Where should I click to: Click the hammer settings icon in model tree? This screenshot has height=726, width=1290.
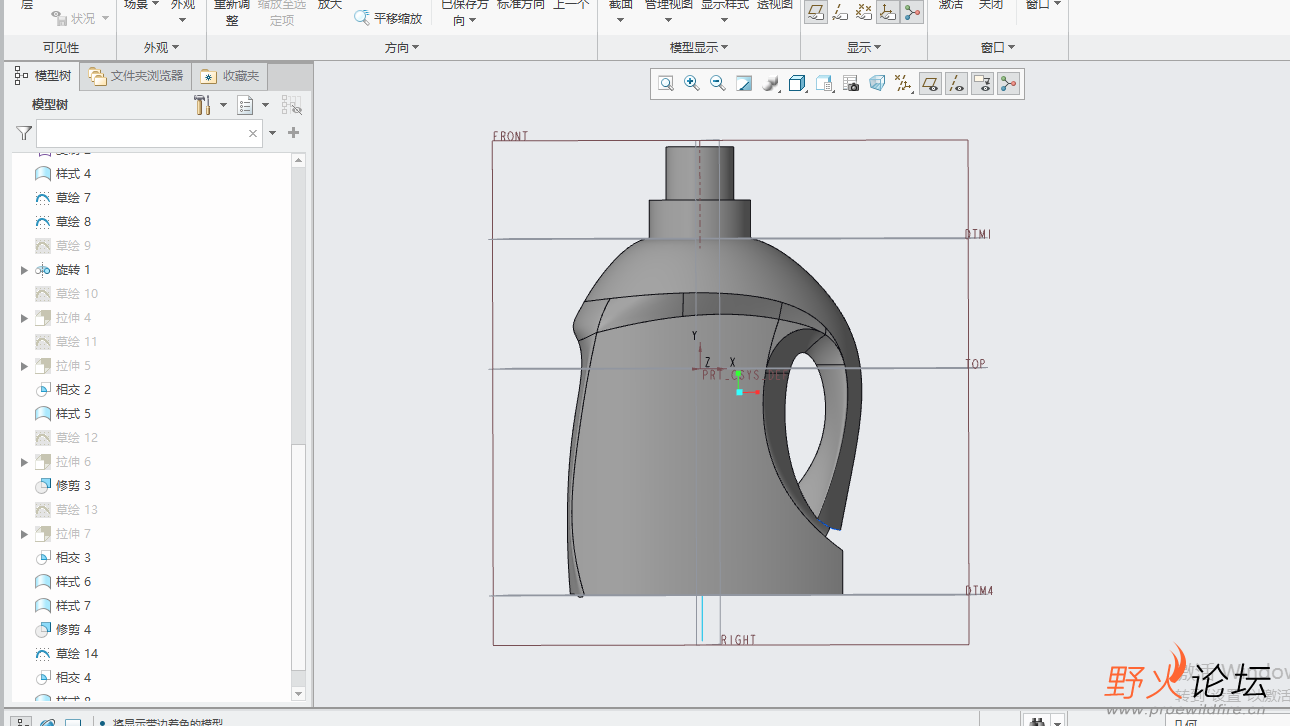coord(202,105)
